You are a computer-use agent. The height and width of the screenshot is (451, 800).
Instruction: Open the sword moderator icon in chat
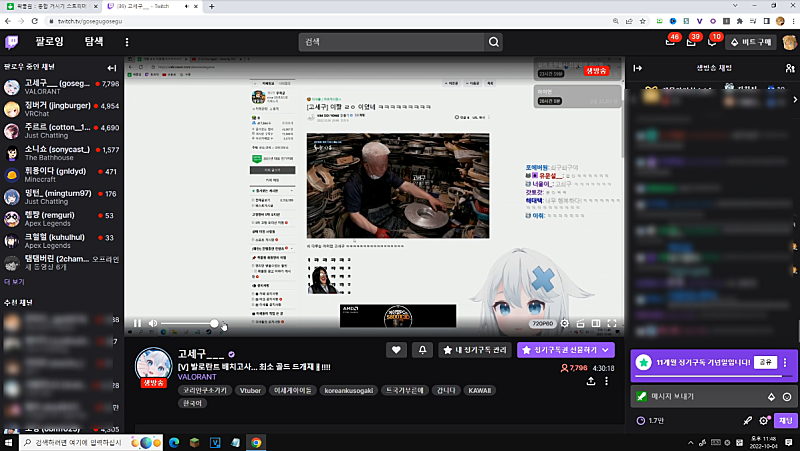747,421
